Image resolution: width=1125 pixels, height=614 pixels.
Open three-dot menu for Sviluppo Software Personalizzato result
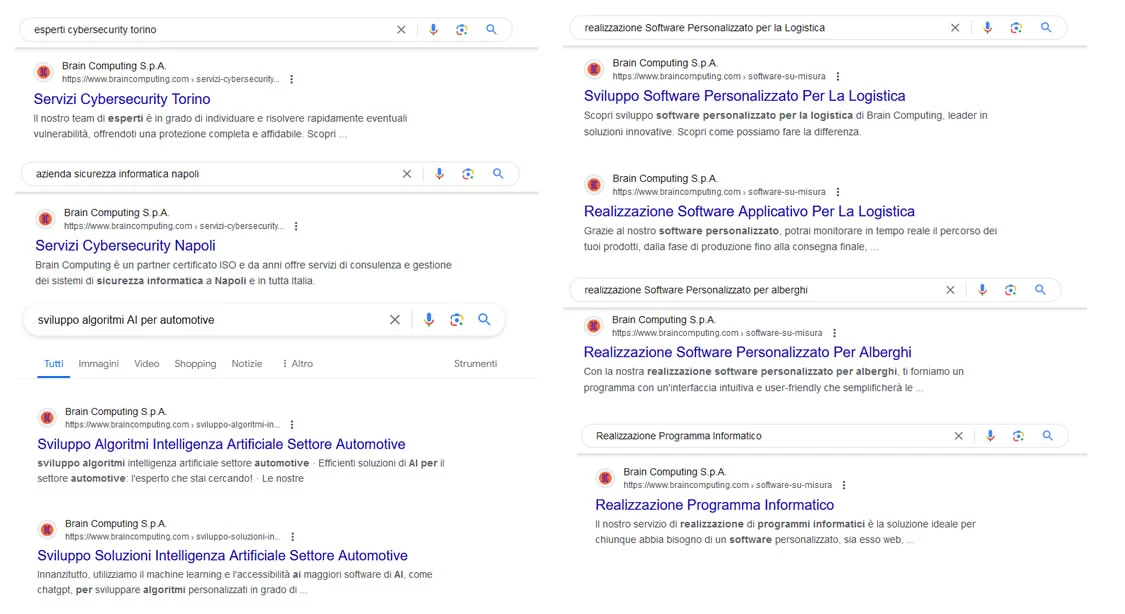837,77
